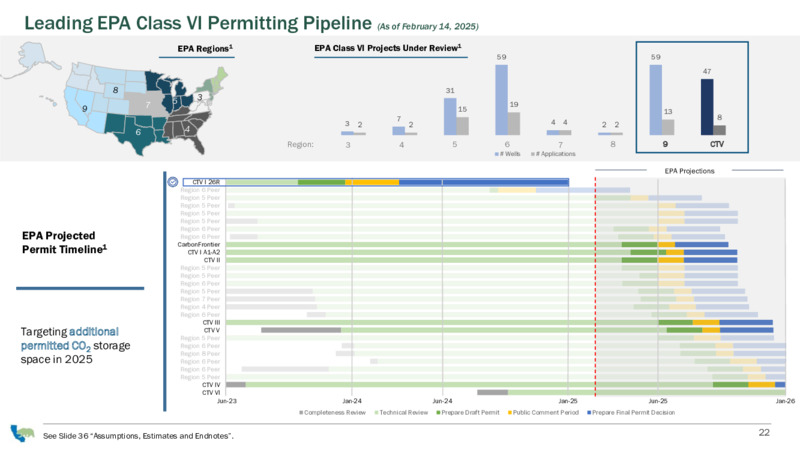Click the '# Wells' legend entry
This screenshot has width=800, height=450.
508,154
